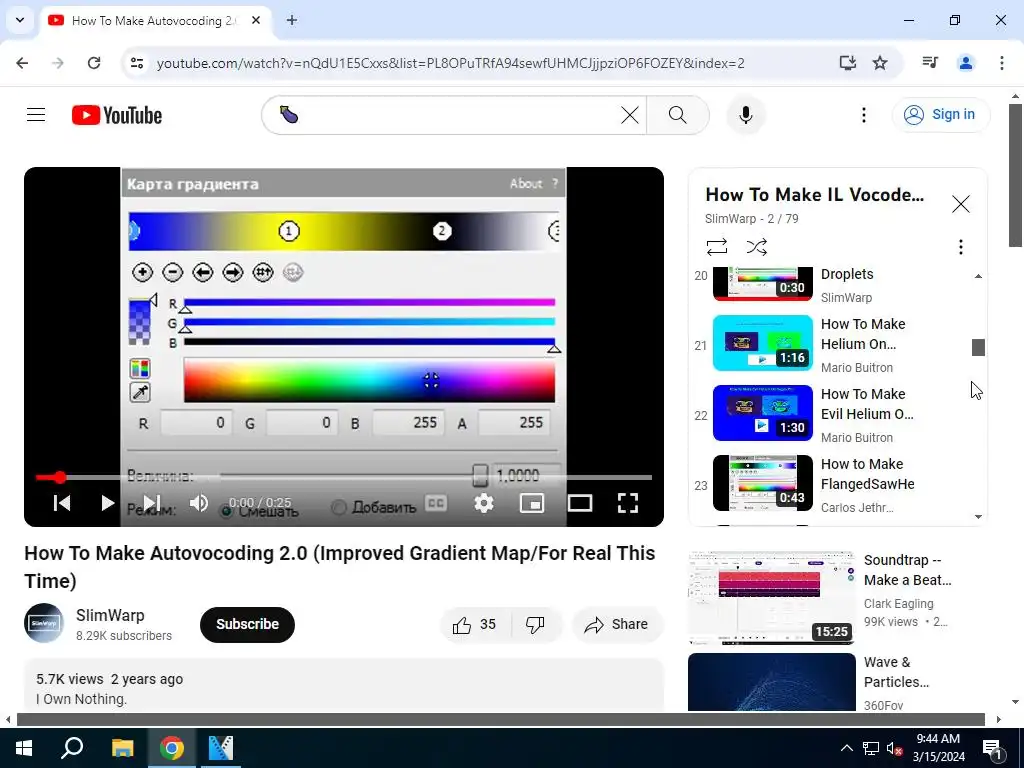The width and height of the screenshot is (1024, 768).
Task: Skip to next video in playlist
Action: click(152, 503)
